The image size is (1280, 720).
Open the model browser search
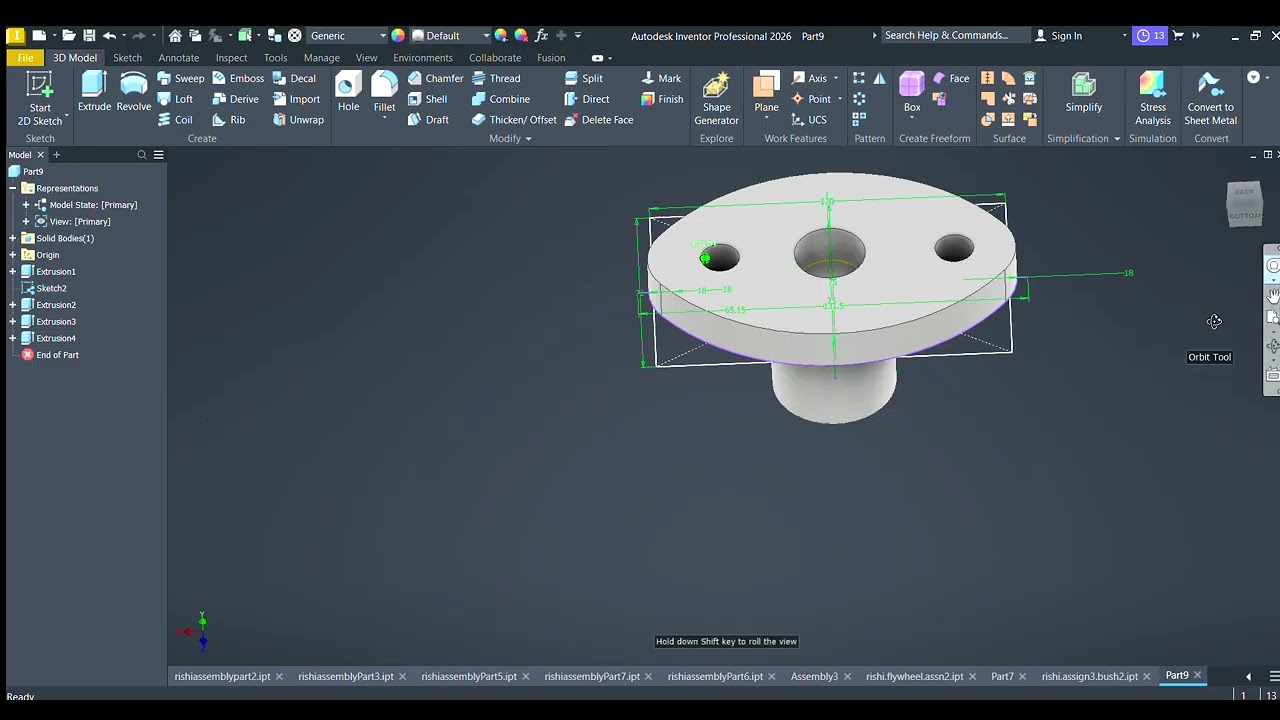click(141, 155)
